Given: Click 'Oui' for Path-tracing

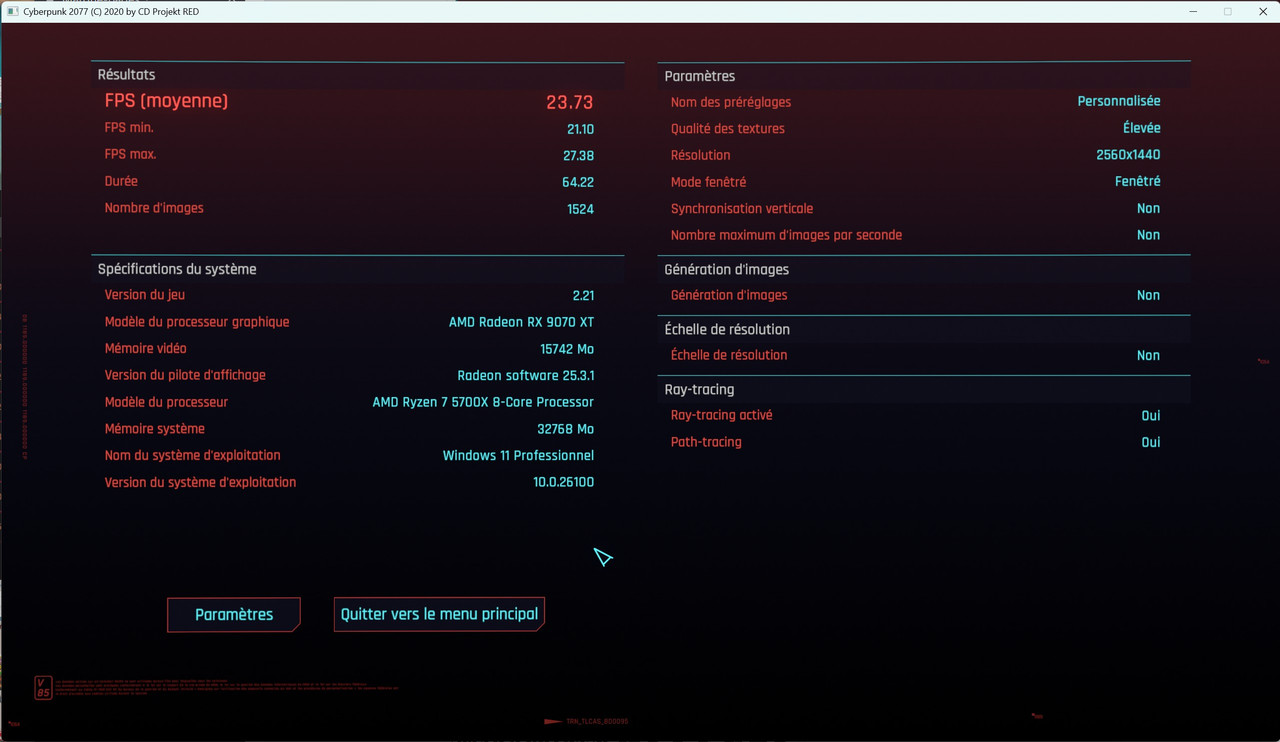Looking at the screenshot, I should (x=1151, y=442).
